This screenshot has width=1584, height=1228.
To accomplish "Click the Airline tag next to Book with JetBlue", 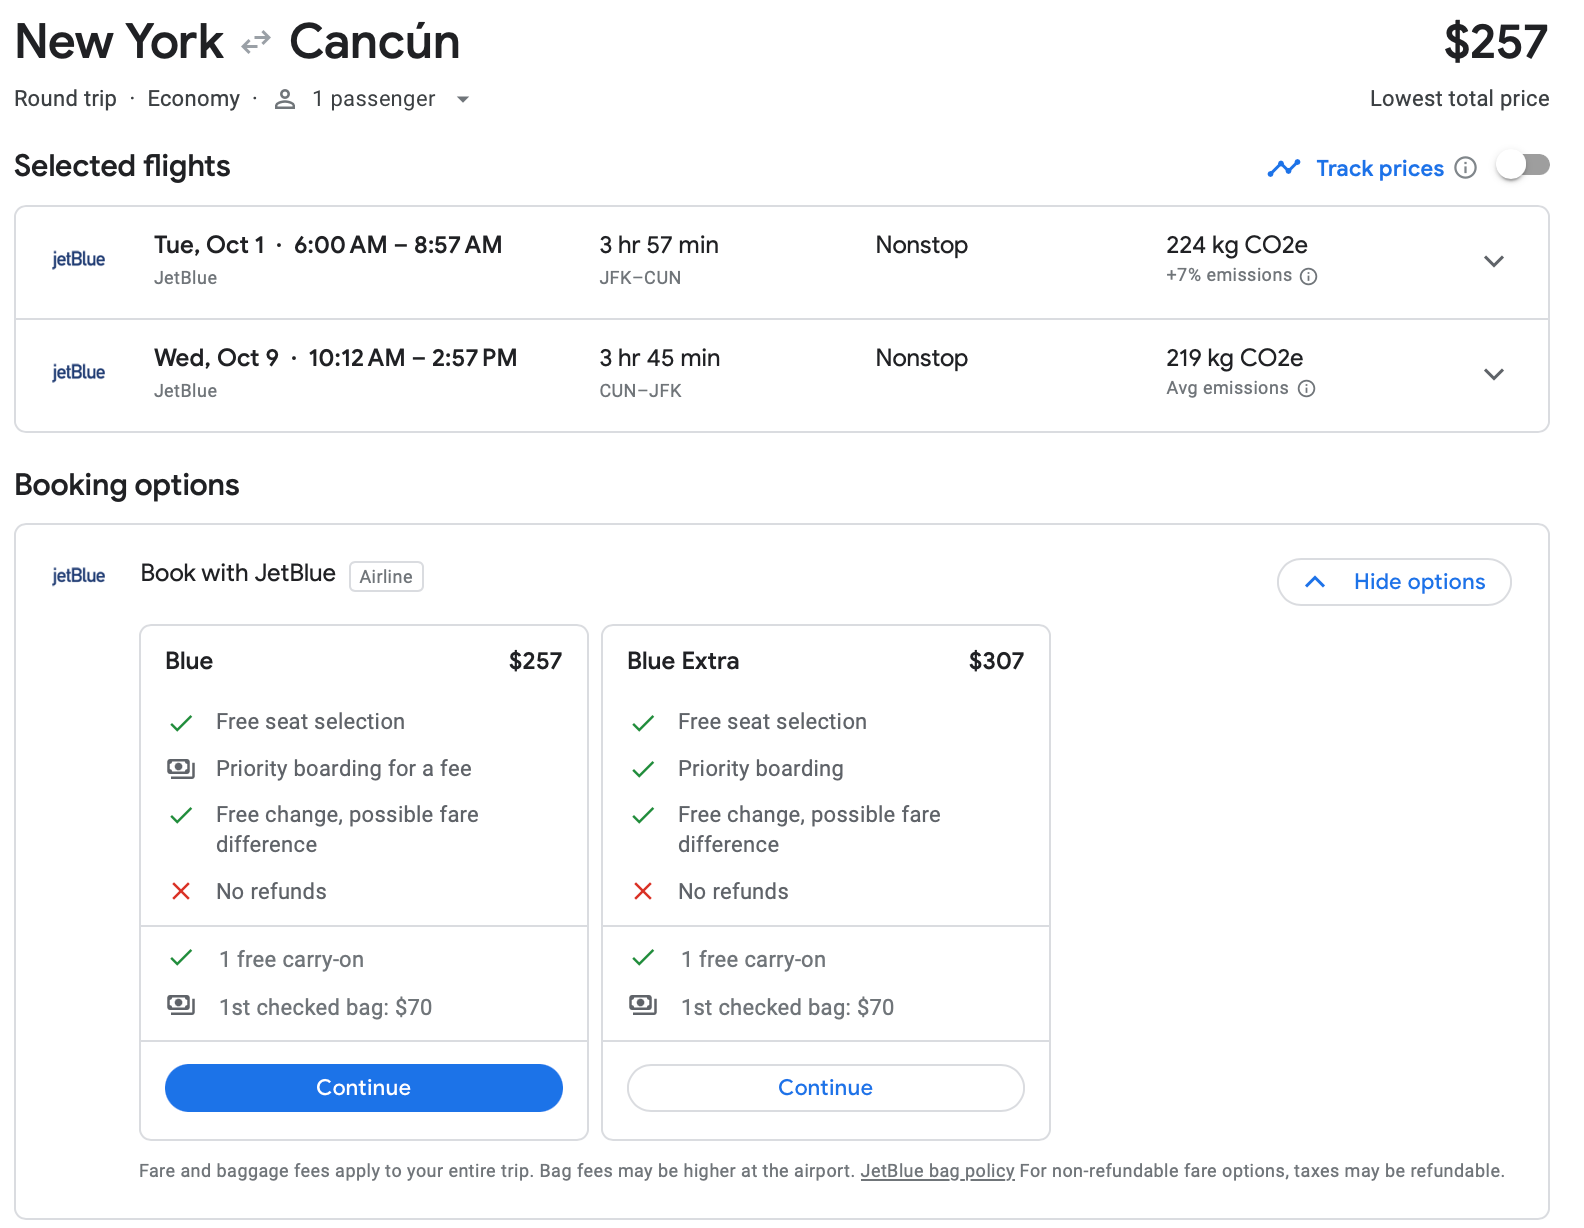I will 386,577.
